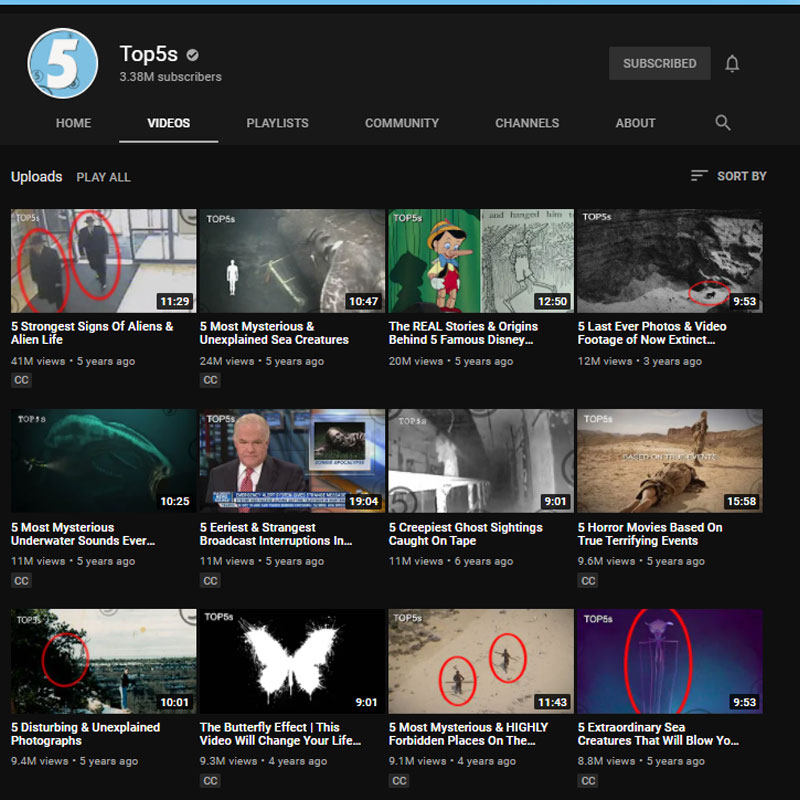Select the ABOUT tab

coord(635,123)
